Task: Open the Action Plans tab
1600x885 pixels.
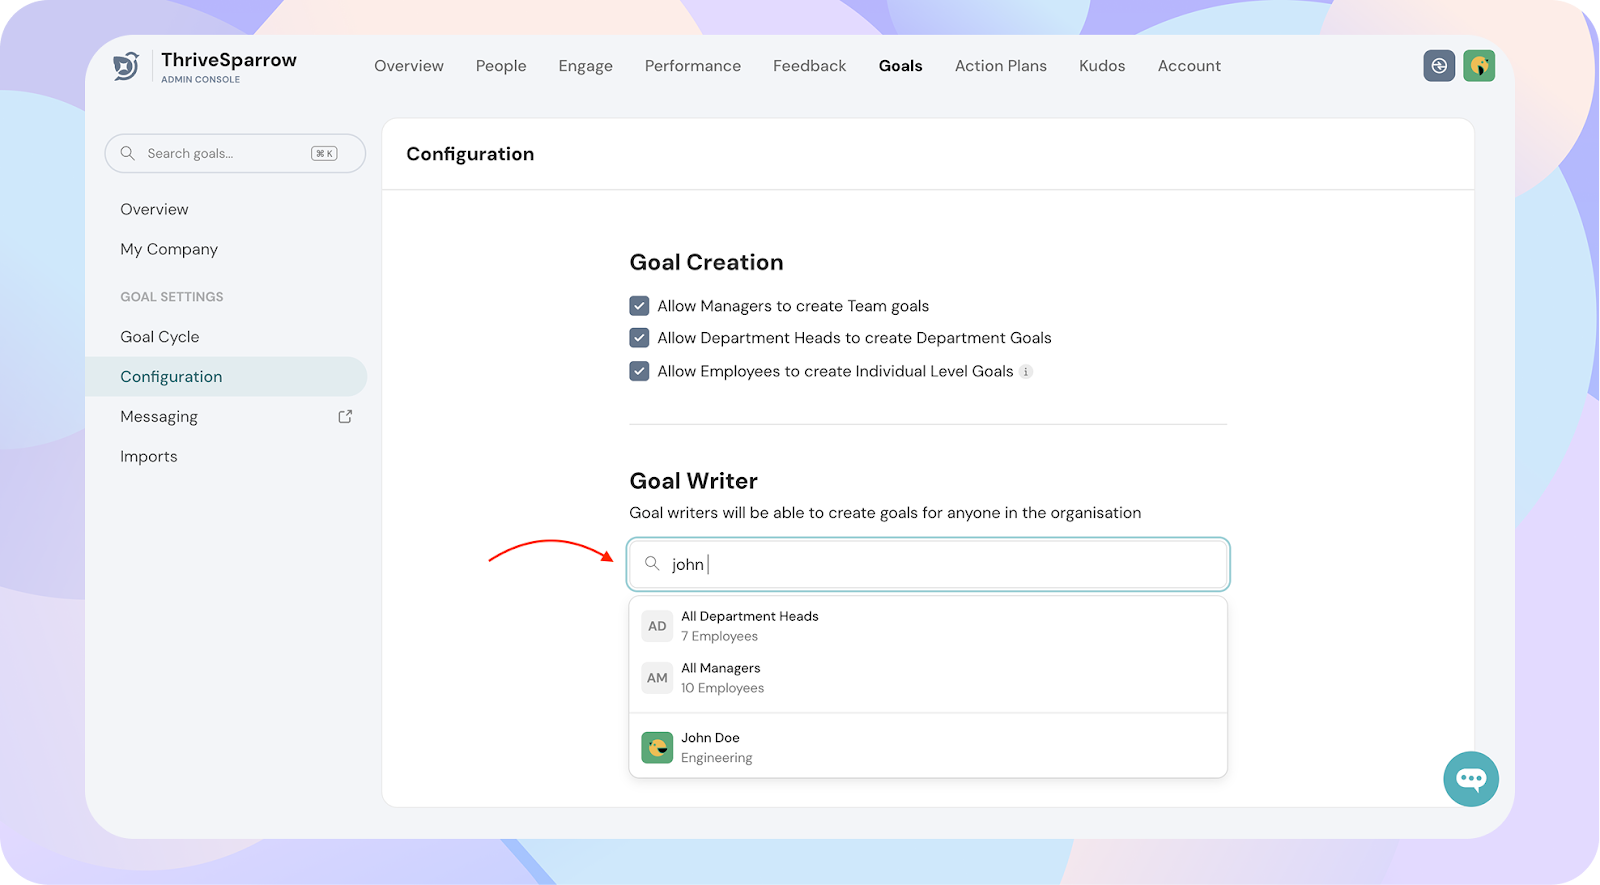Action: (1001, 66)
